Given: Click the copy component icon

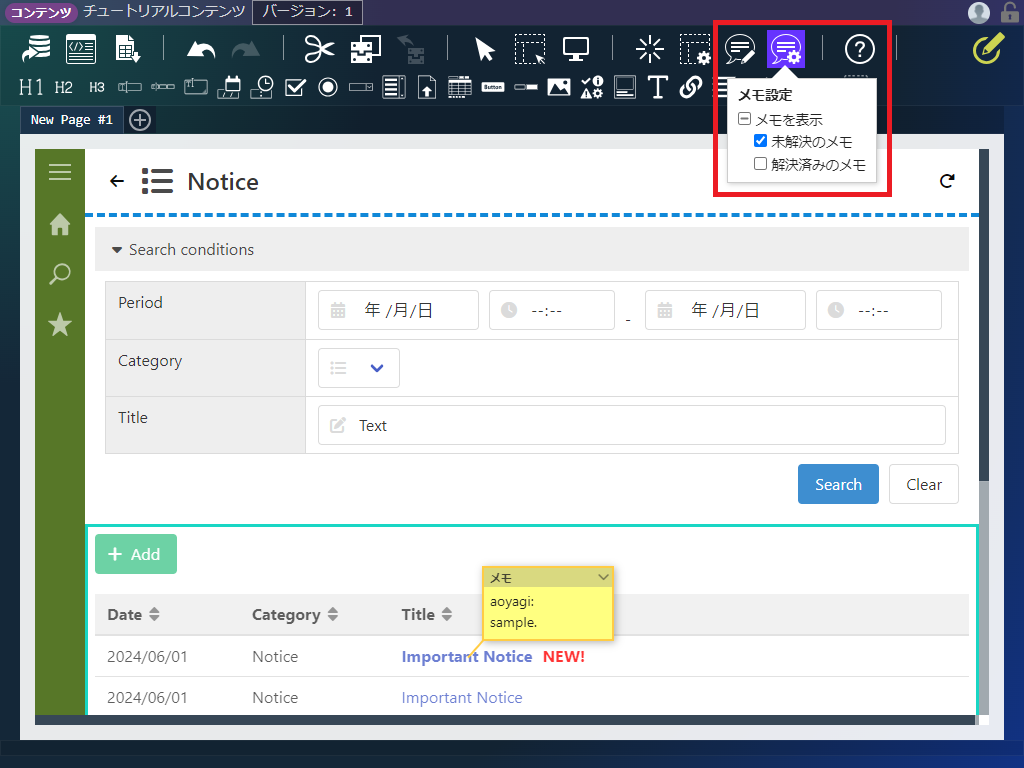Looking at the screenshot, I should point(366,49).
